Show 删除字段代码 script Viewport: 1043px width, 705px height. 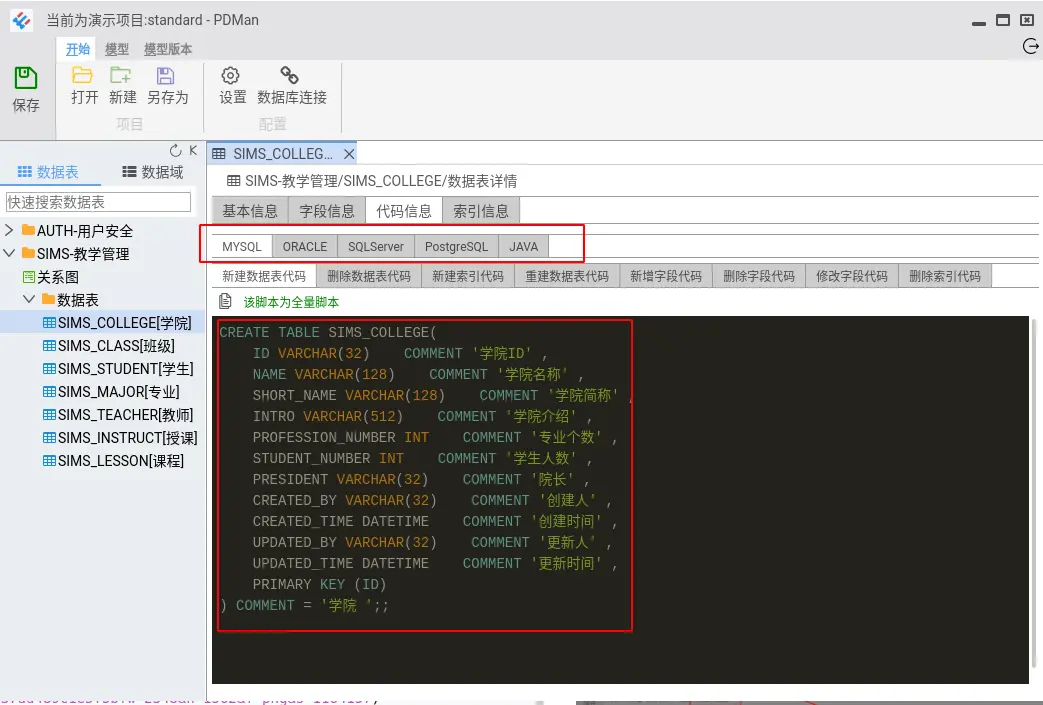759,276
